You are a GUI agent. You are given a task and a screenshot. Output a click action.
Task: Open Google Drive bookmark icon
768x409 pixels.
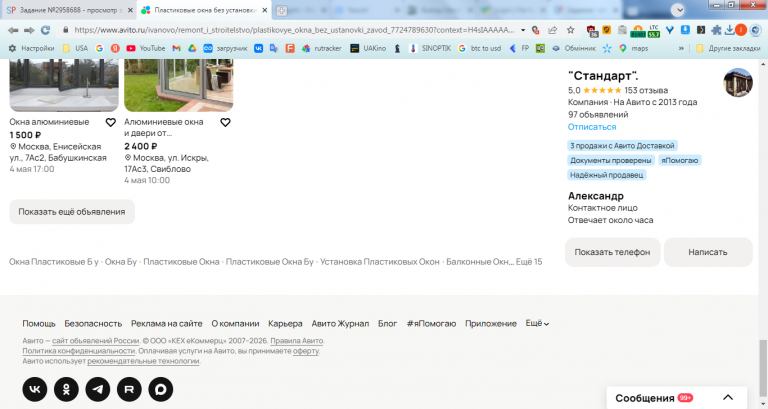click(192, 48)
